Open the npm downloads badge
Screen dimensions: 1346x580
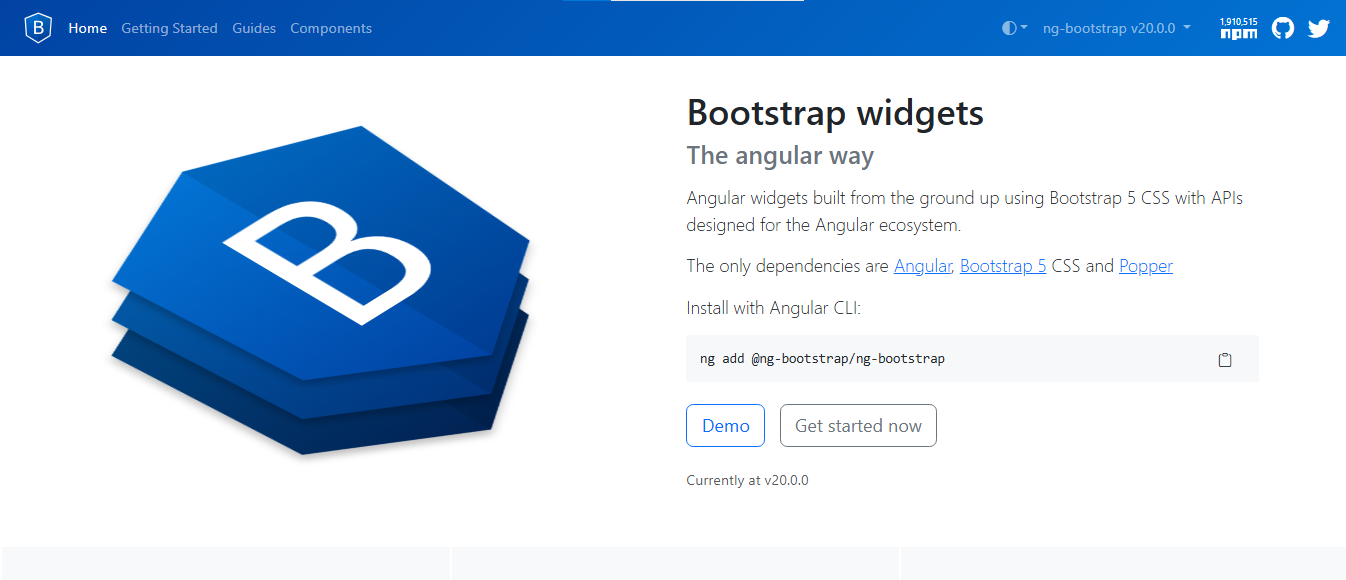1239,28
